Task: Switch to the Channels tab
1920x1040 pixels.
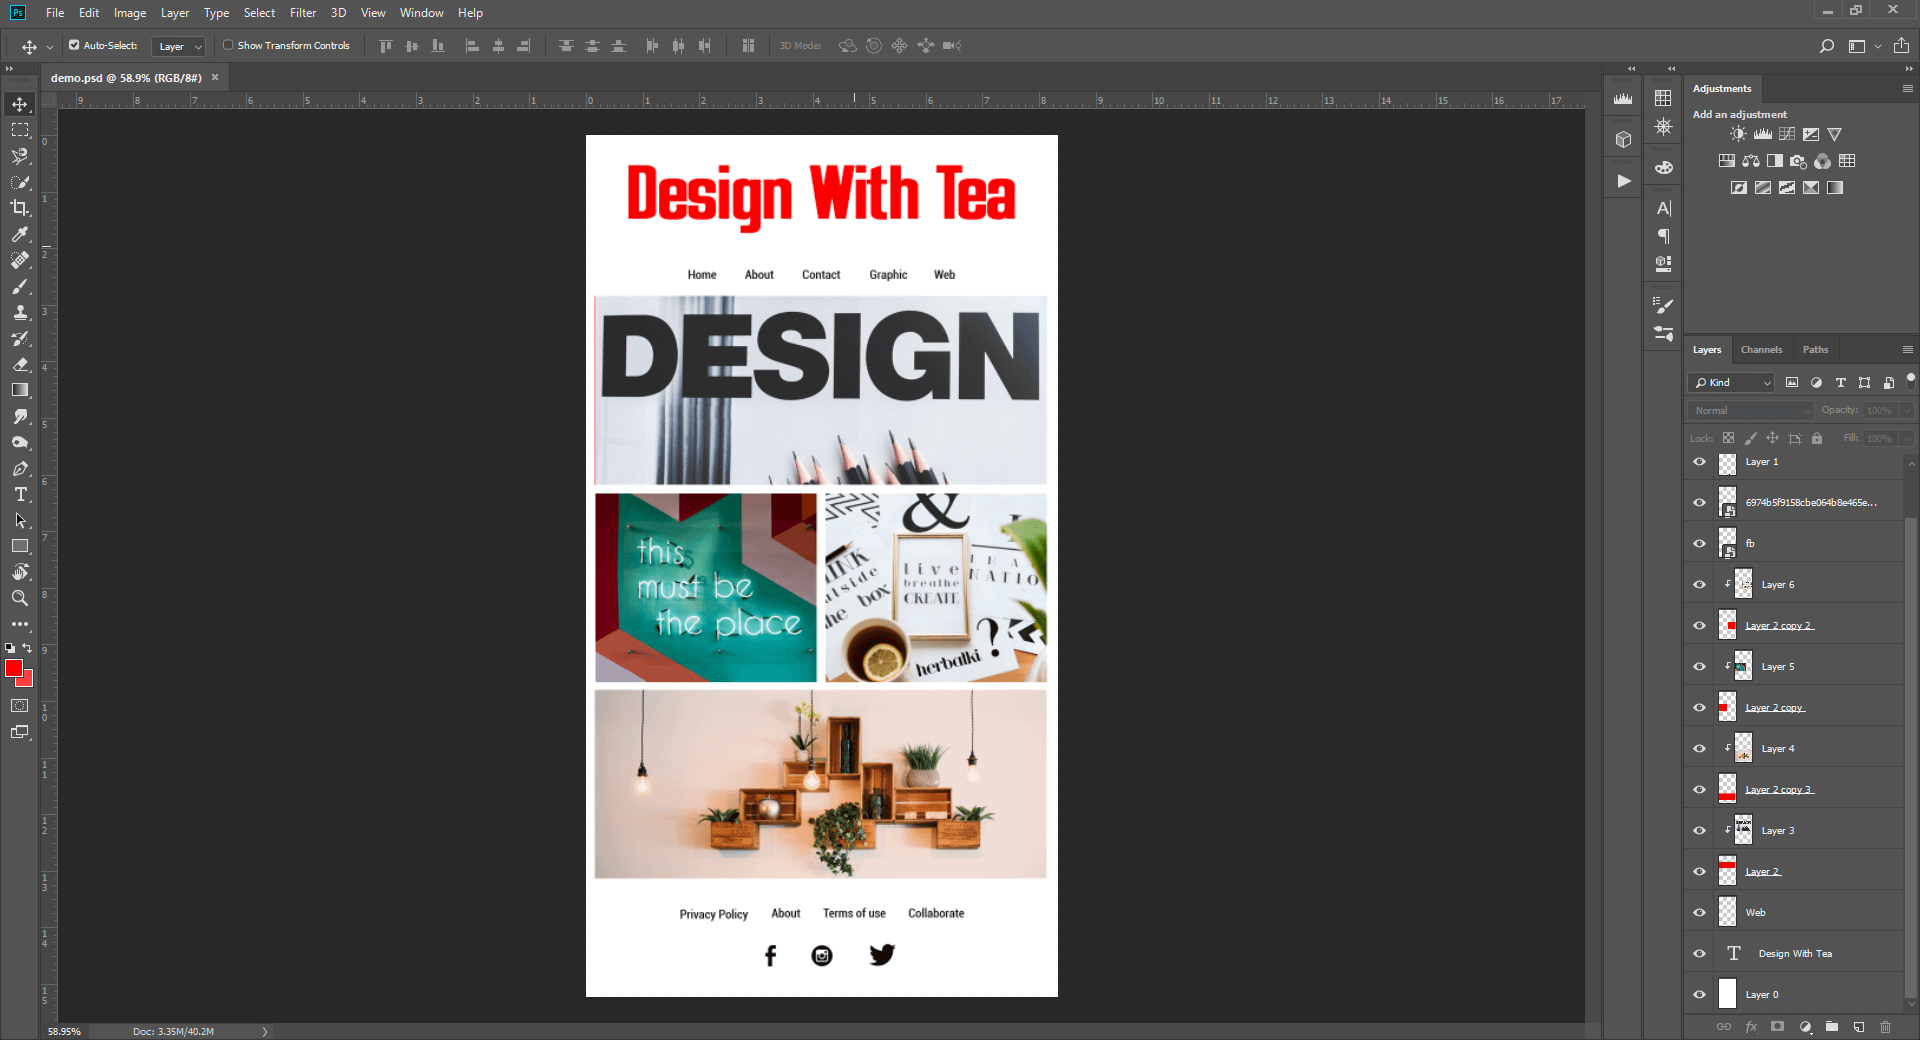Action: pyautogui.click(x=1761, y=349)
